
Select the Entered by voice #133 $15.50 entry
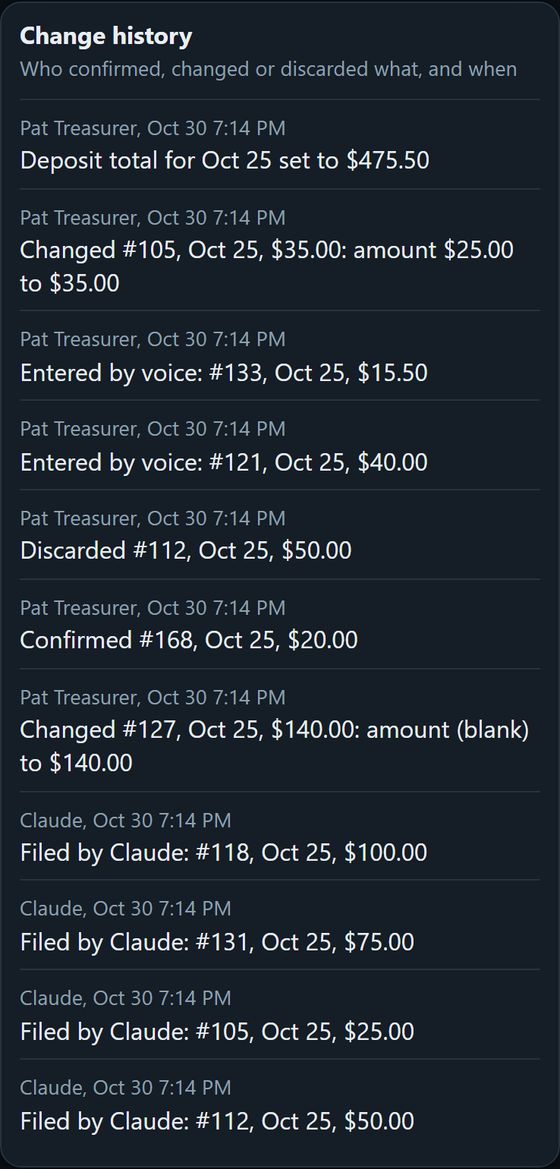[x=280, y=356]
